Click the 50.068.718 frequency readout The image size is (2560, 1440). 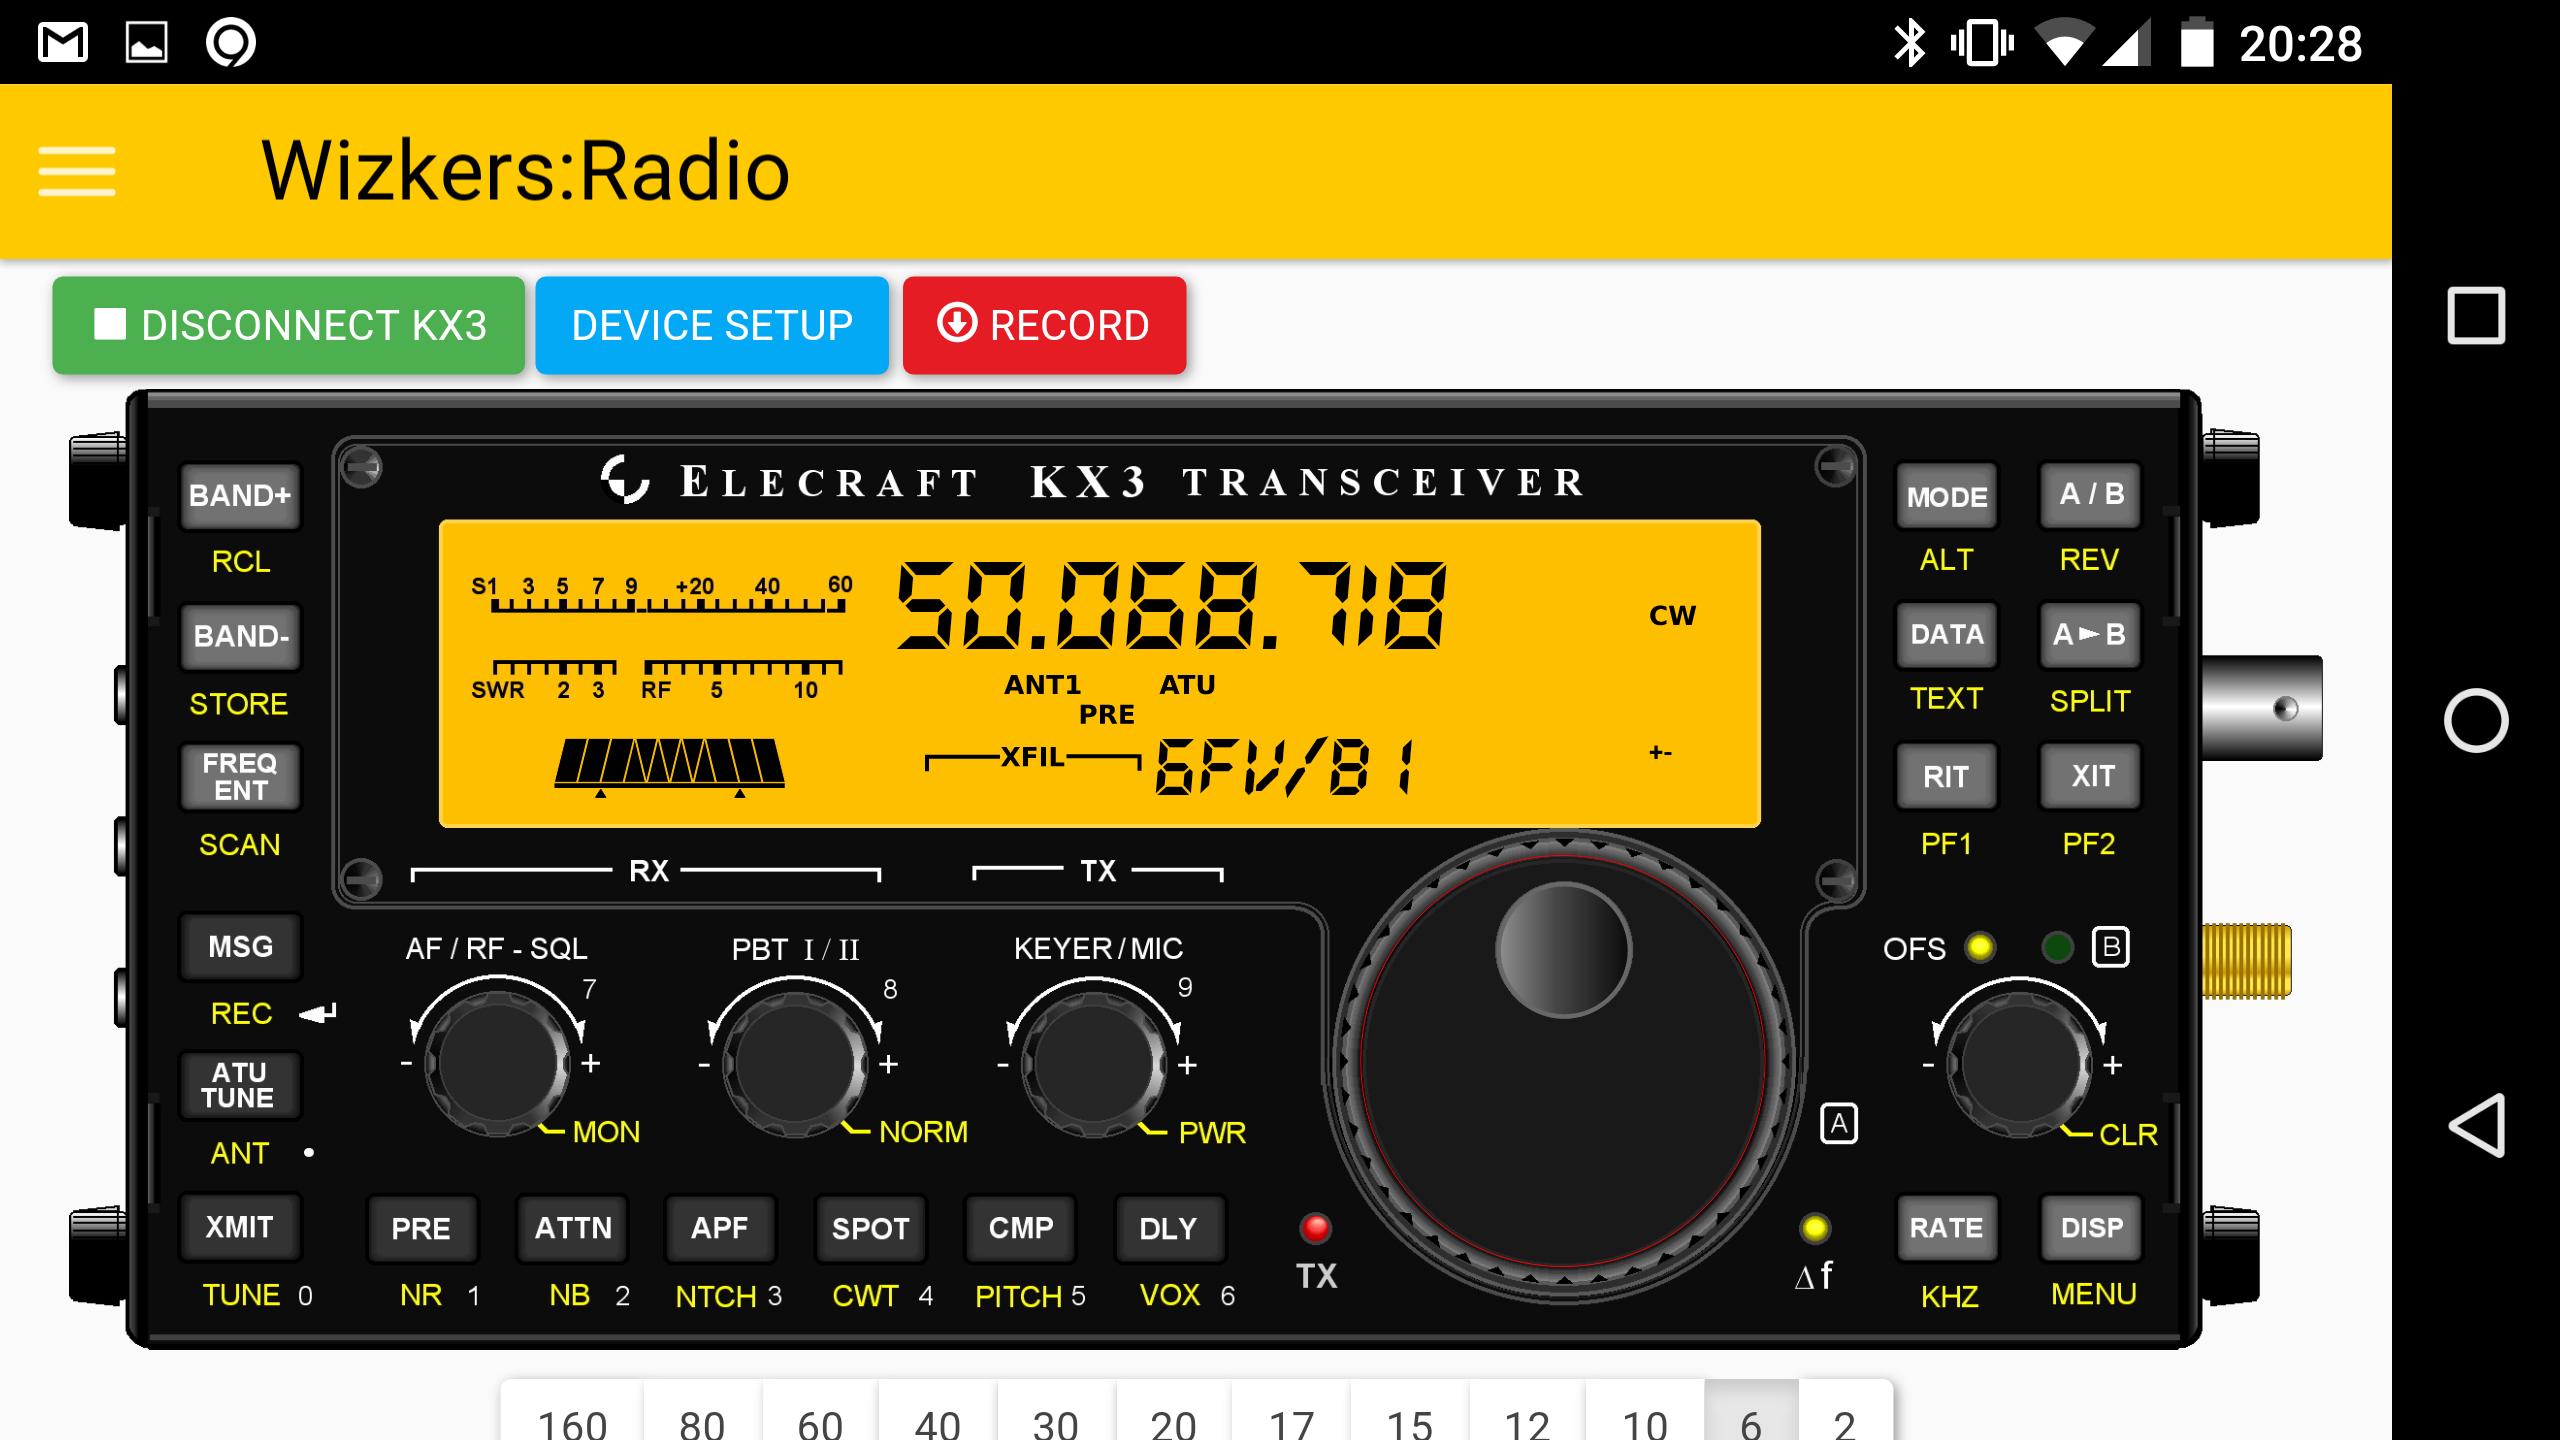tap(1172, 605)
